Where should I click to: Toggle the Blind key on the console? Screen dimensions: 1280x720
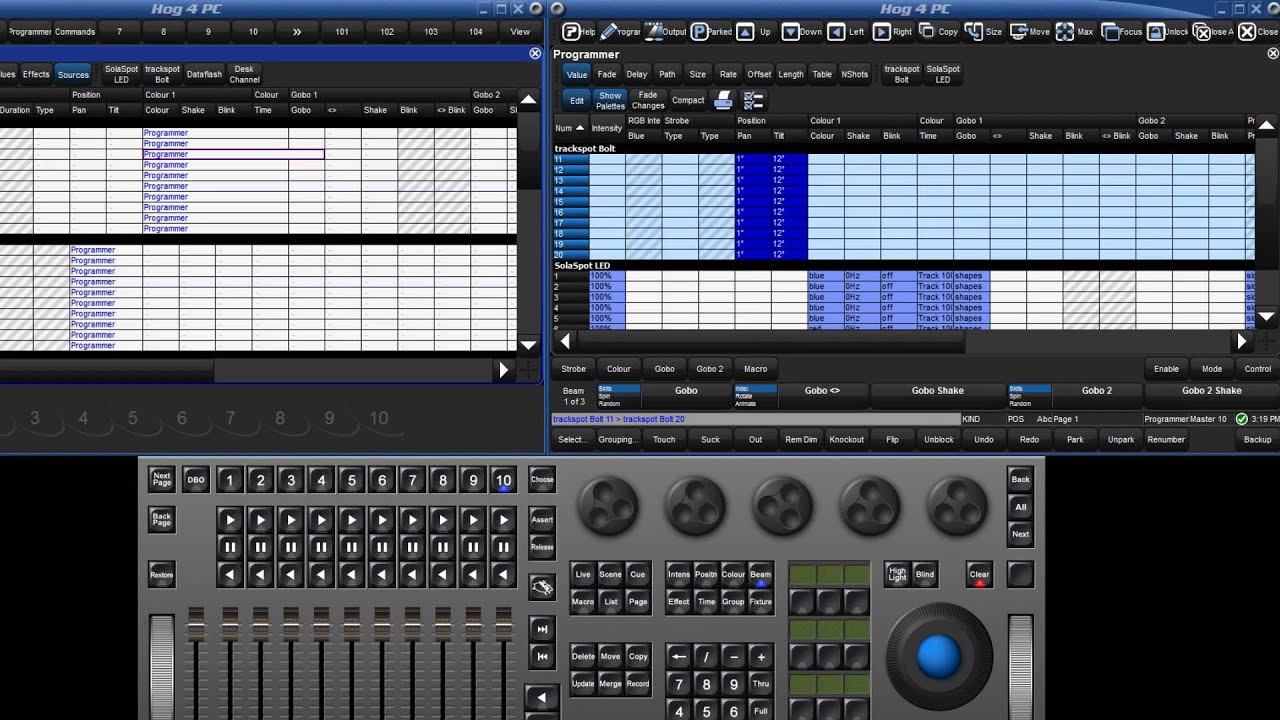(925, 574)
